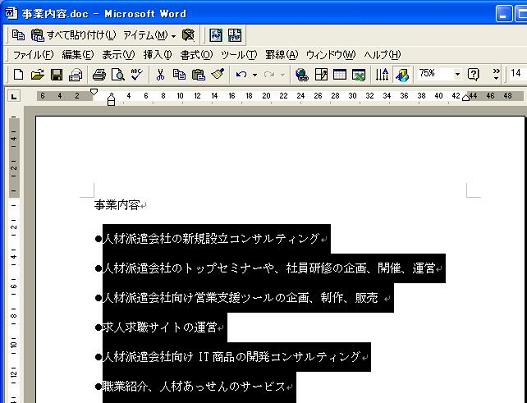Cut selection with the scissors icon
The width and height of the screenshot is (527, 403).
click(160, 74)
